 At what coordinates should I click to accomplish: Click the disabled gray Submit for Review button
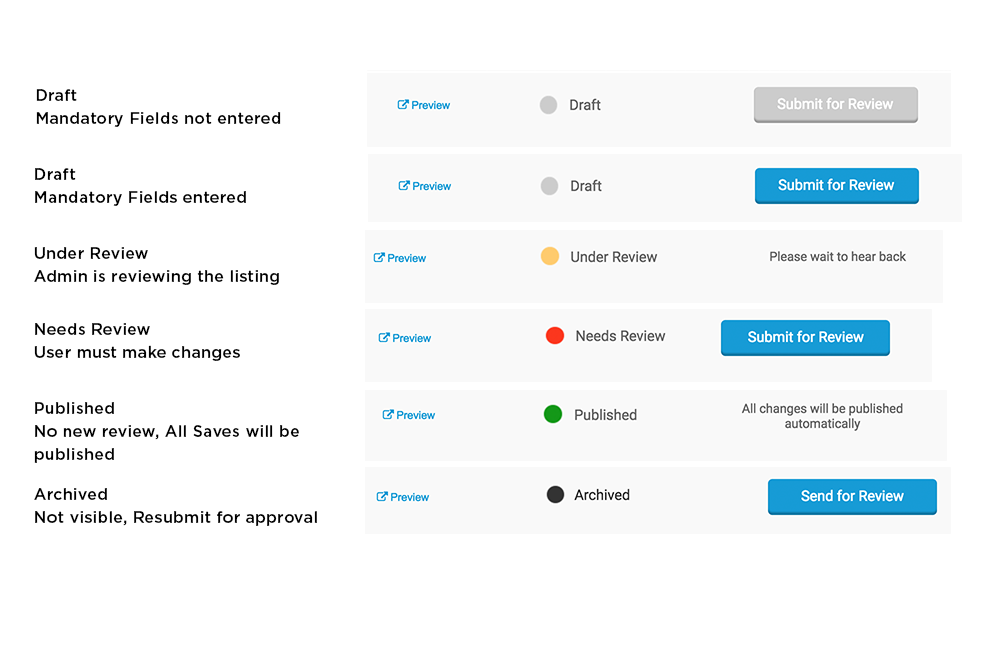pyautogui.click(x=835, y=105)
